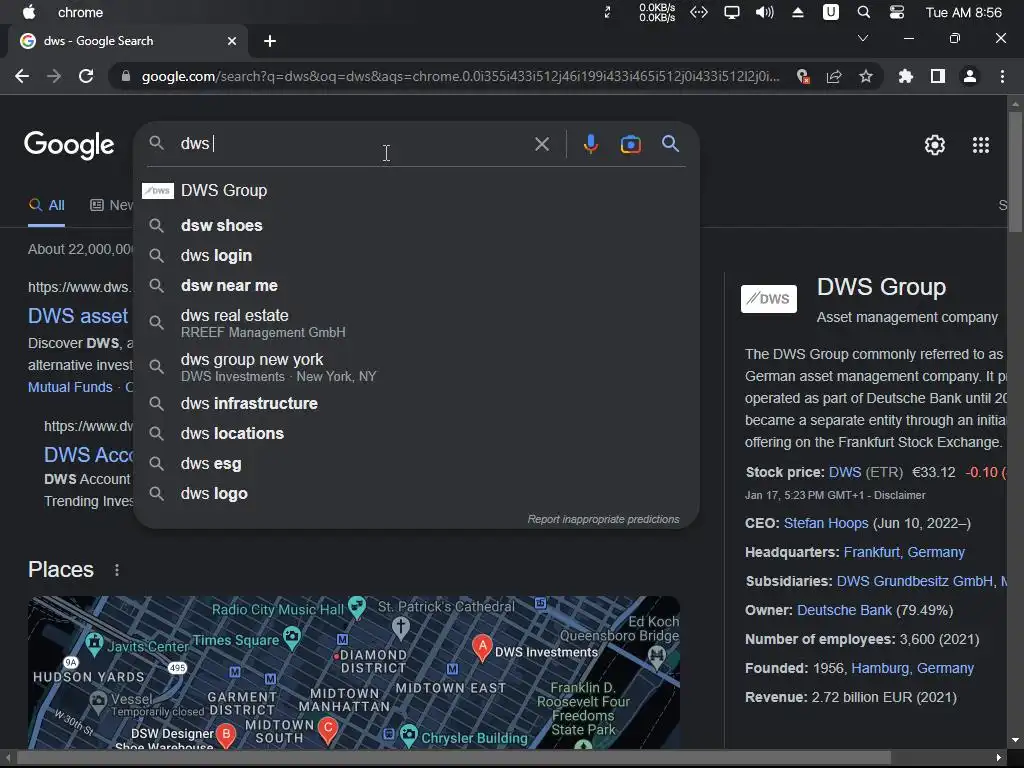Open Places section three-dot options
The width and height of the screenshot is (1024, 768).
click(x=117, y=569)
